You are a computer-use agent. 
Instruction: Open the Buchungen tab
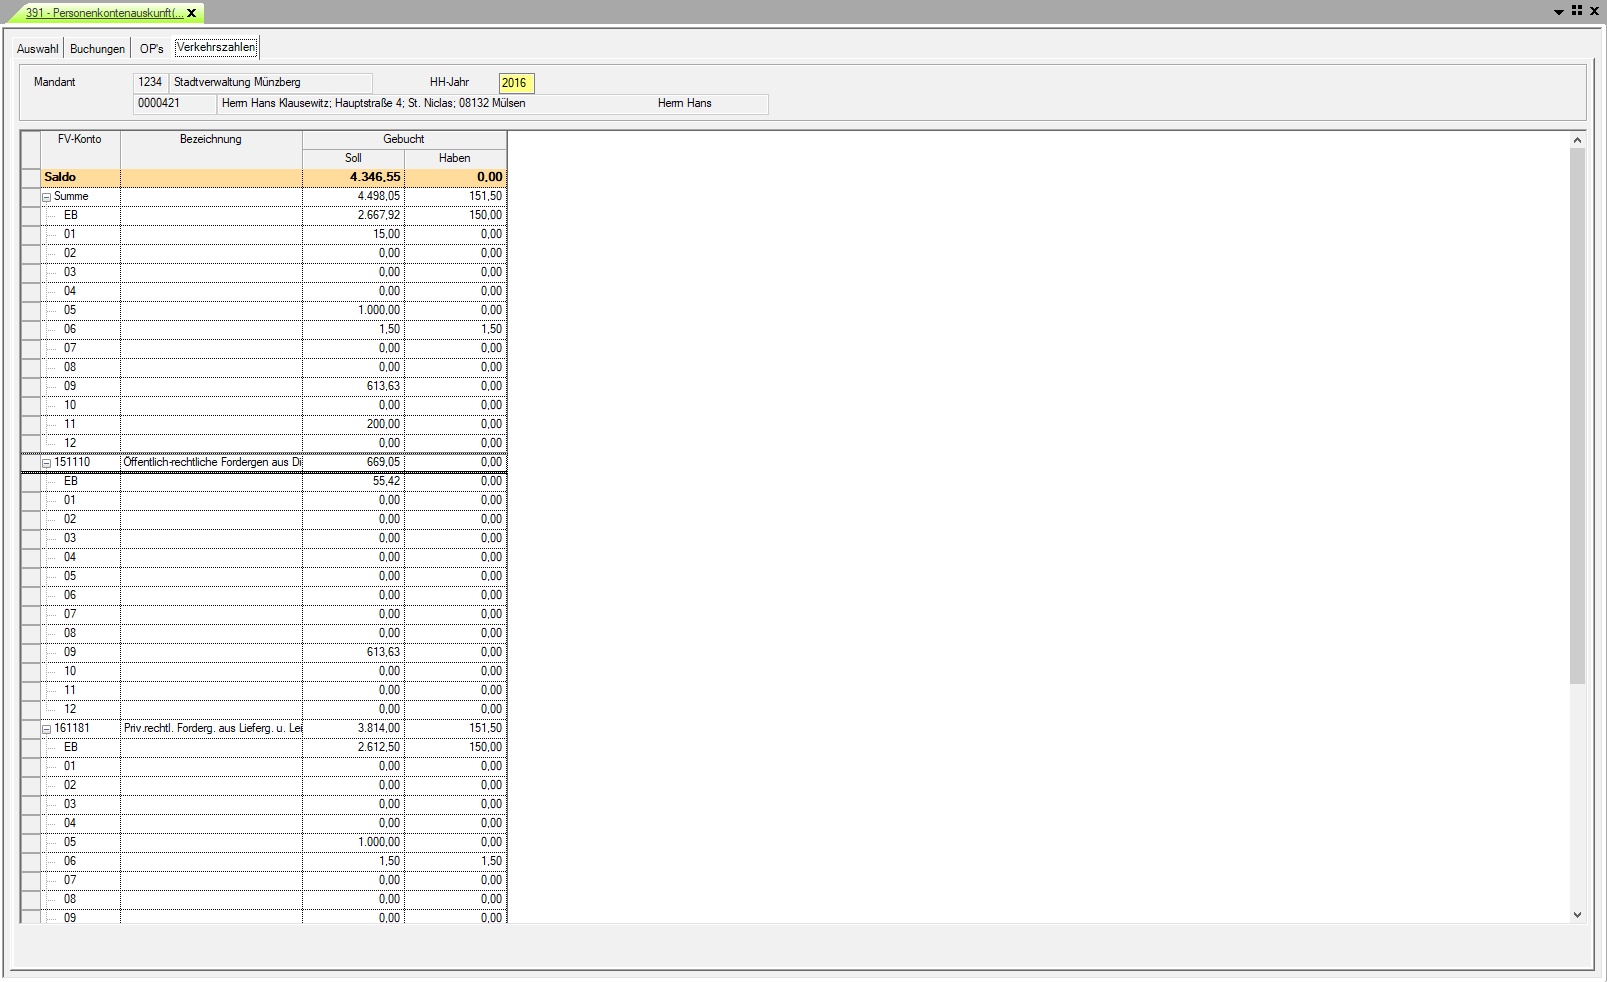click(97, 48)
